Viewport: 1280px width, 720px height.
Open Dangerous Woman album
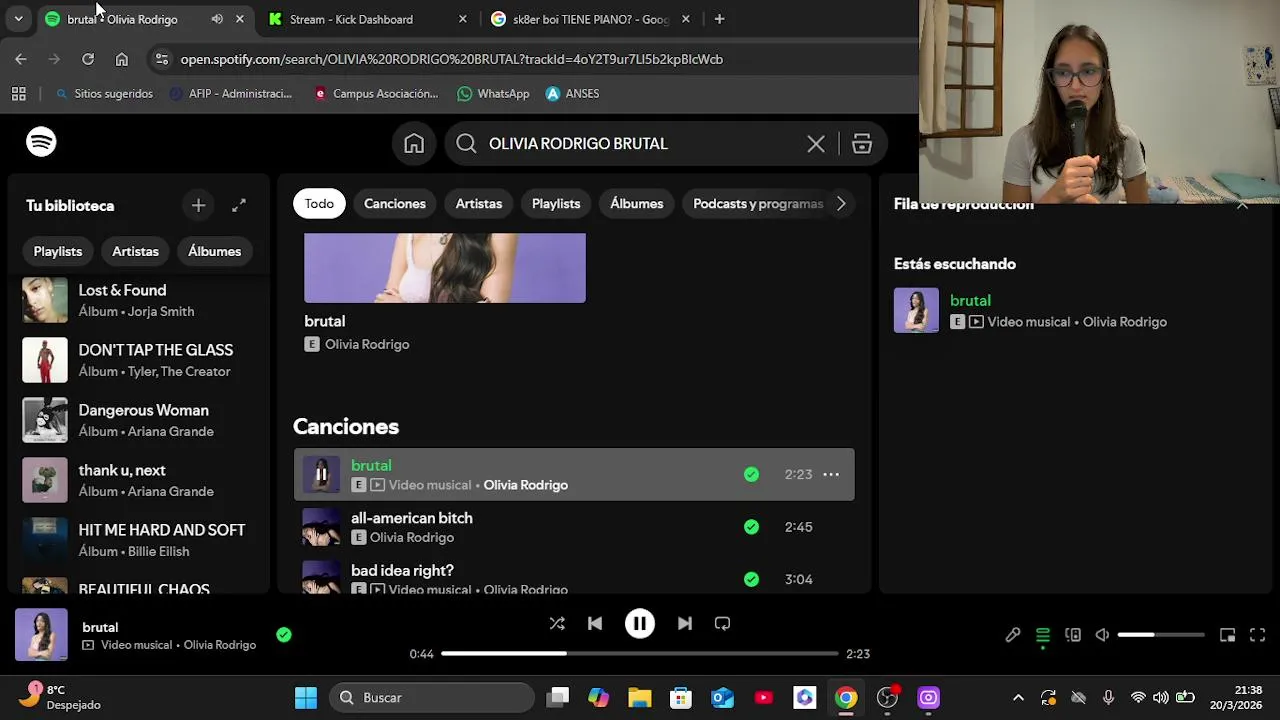(139, 420)
